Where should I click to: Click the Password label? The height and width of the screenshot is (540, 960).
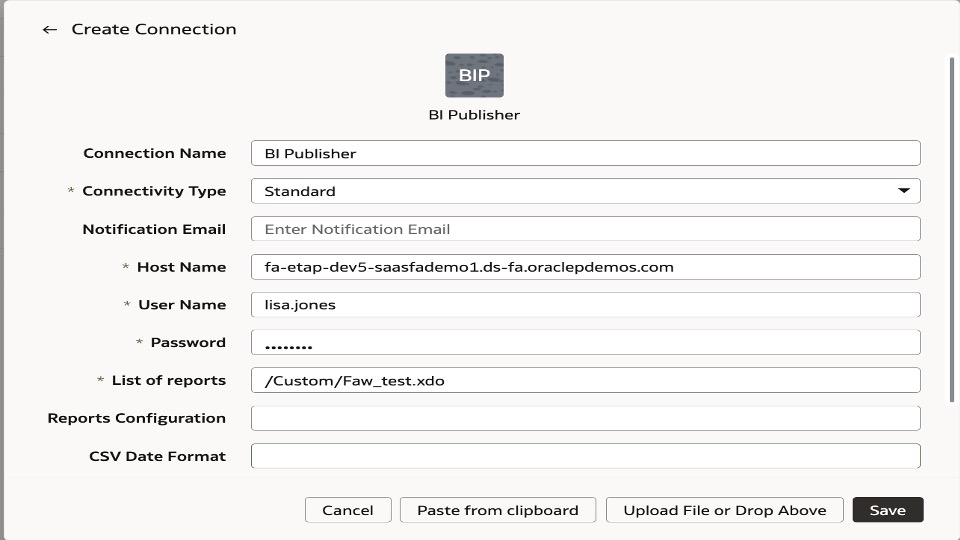point(188,342)
